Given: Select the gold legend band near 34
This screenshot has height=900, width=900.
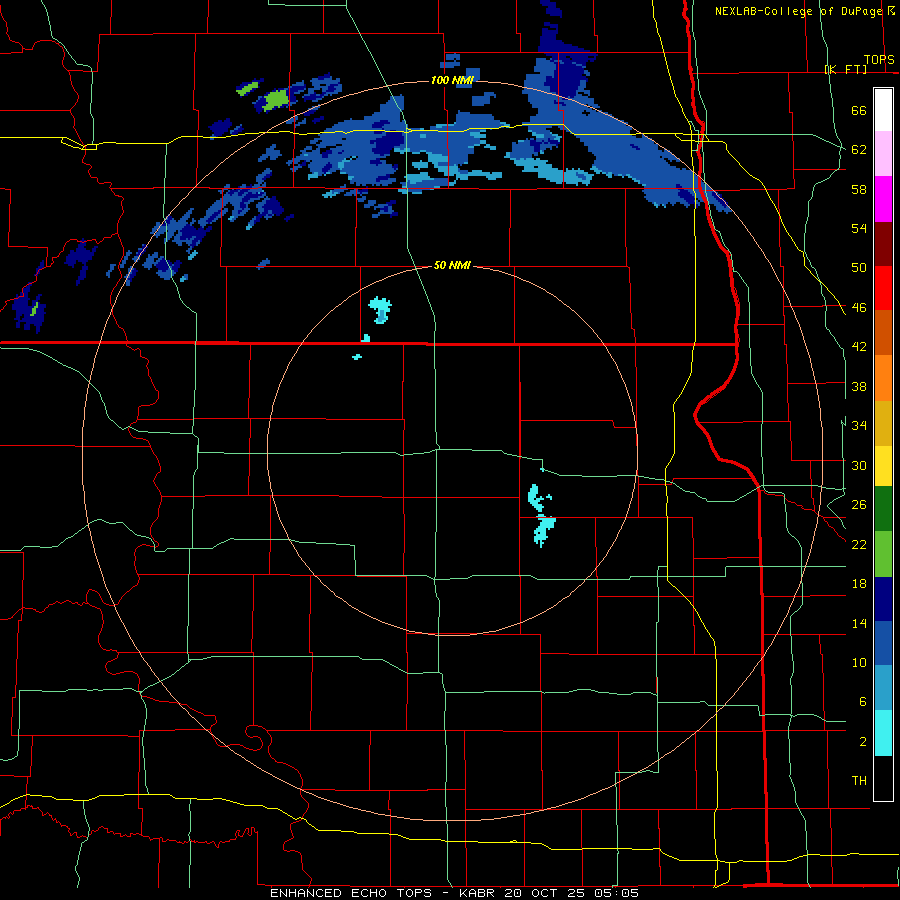Looking at the screenshot, I should [883, 424].
